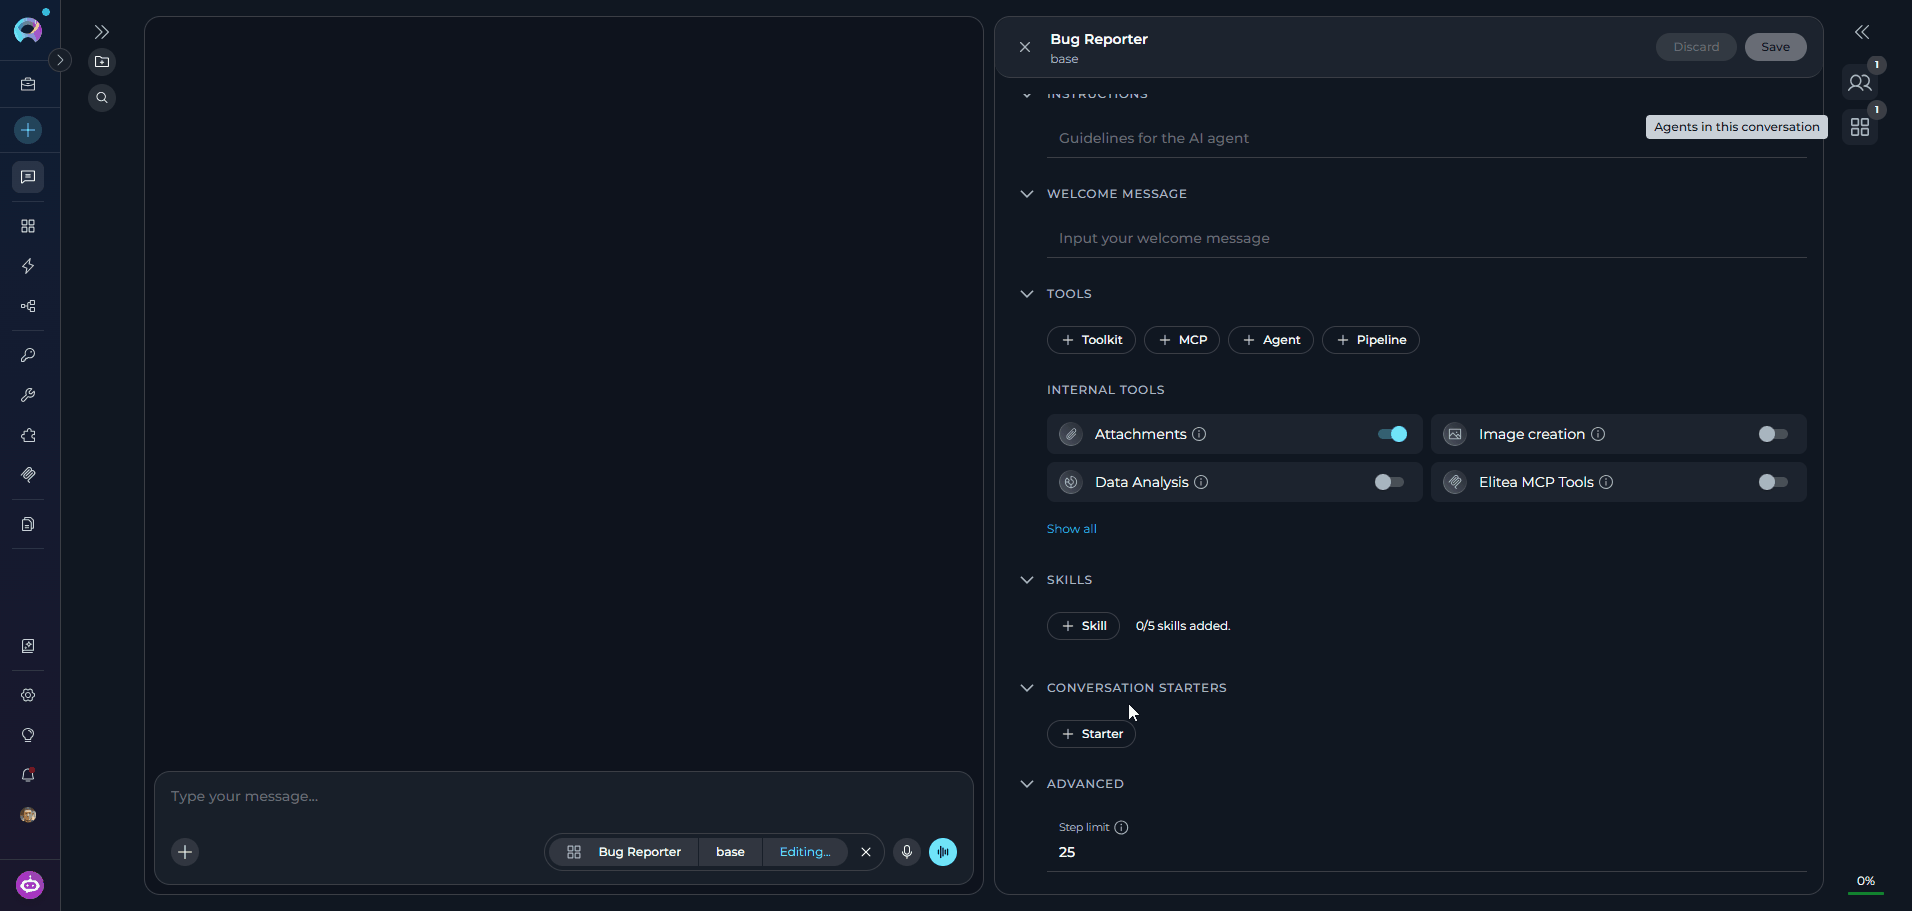Open the lightbulb tips sidebar icon
1912x911 pixels.
pos(28,735)
